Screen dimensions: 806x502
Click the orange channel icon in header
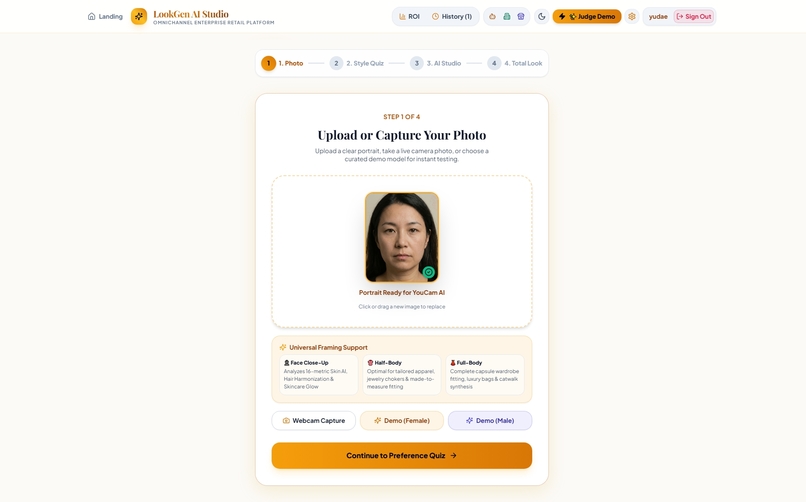tap(492, 16)
